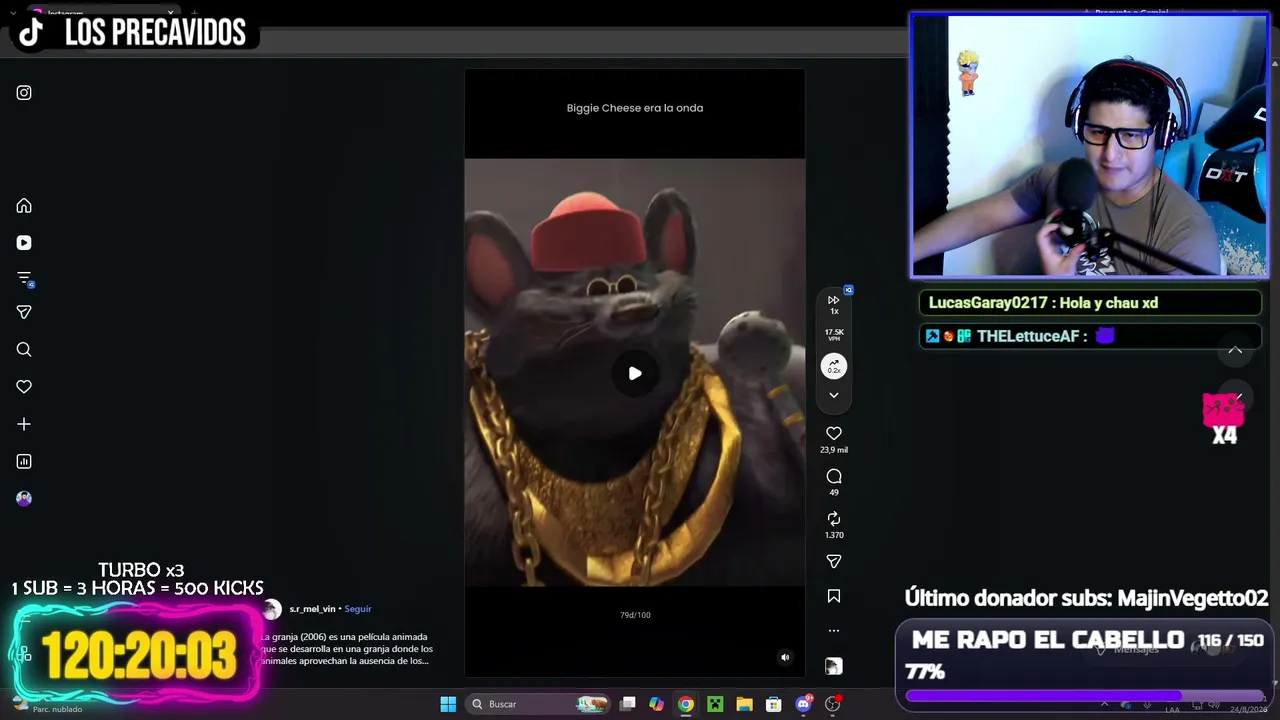Like the reel with 23,9 mil likes
The width and height of the screenshot is (1280, 720).
834,433
